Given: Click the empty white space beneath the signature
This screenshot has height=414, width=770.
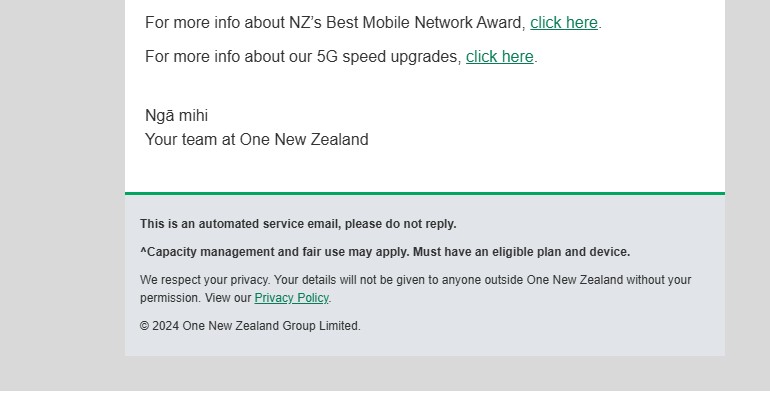Looking at the screenshot, I should pos(425,170).
